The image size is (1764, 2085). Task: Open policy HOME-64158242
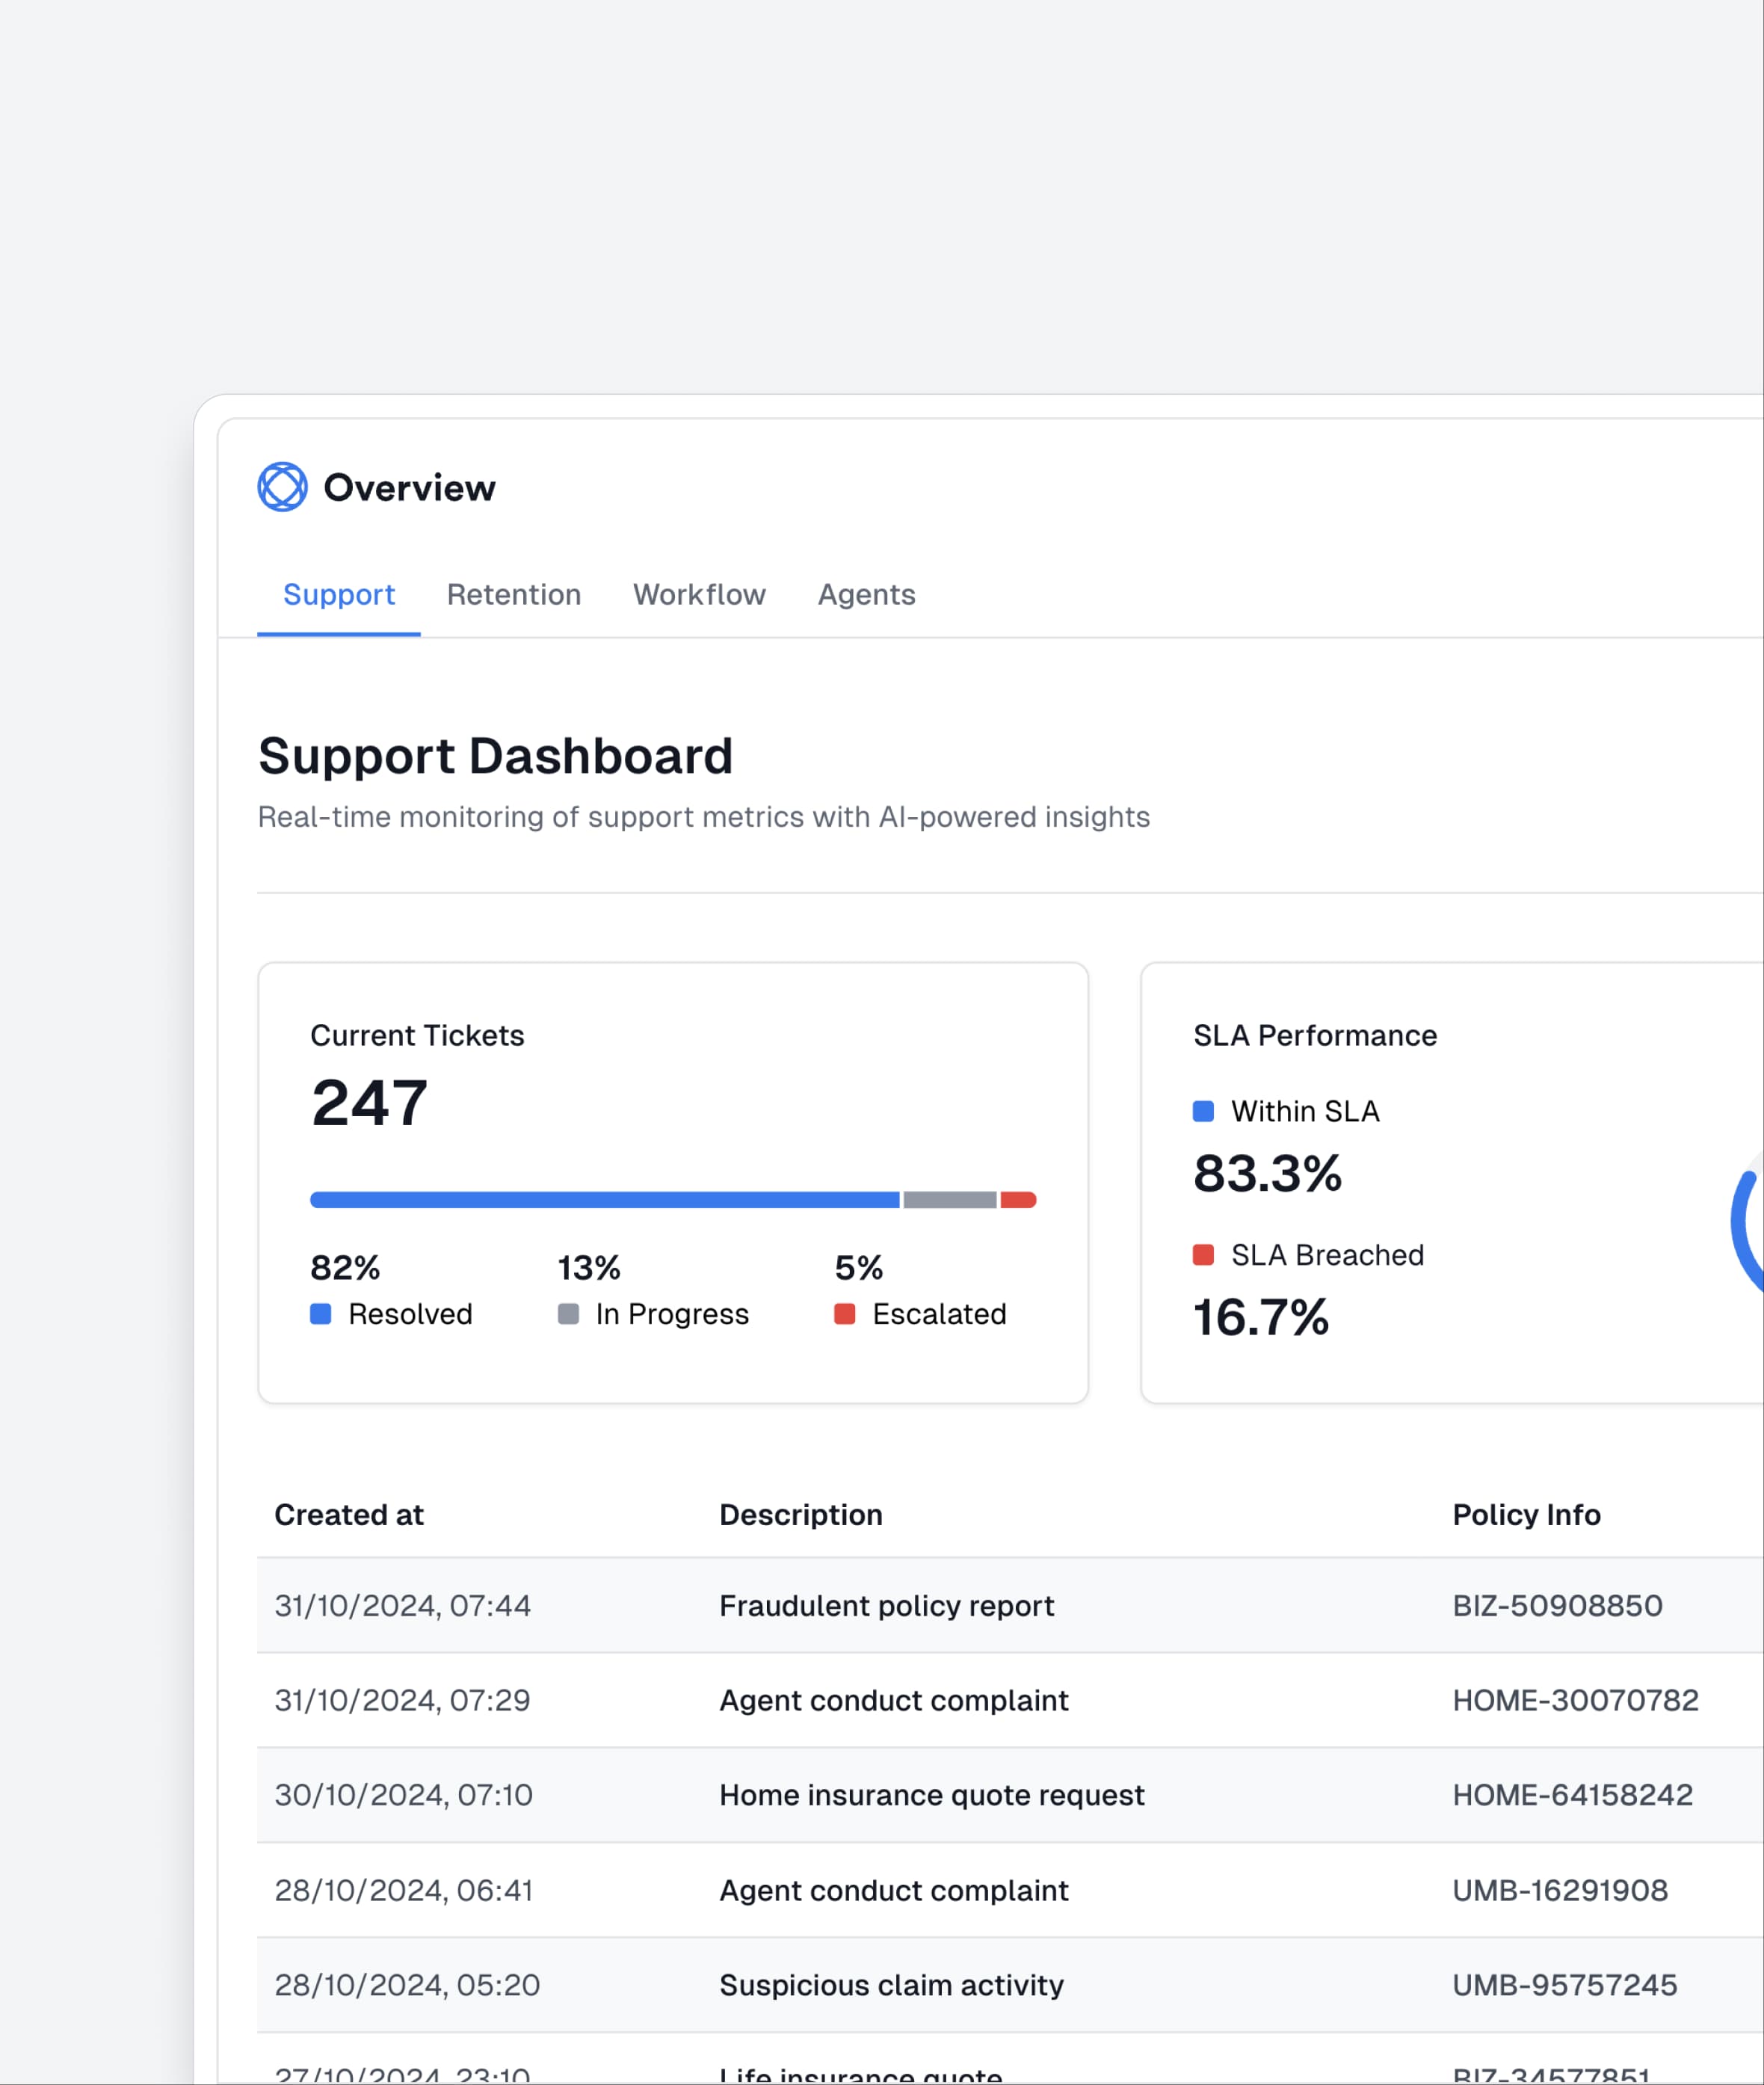tap(1572, 1795)
